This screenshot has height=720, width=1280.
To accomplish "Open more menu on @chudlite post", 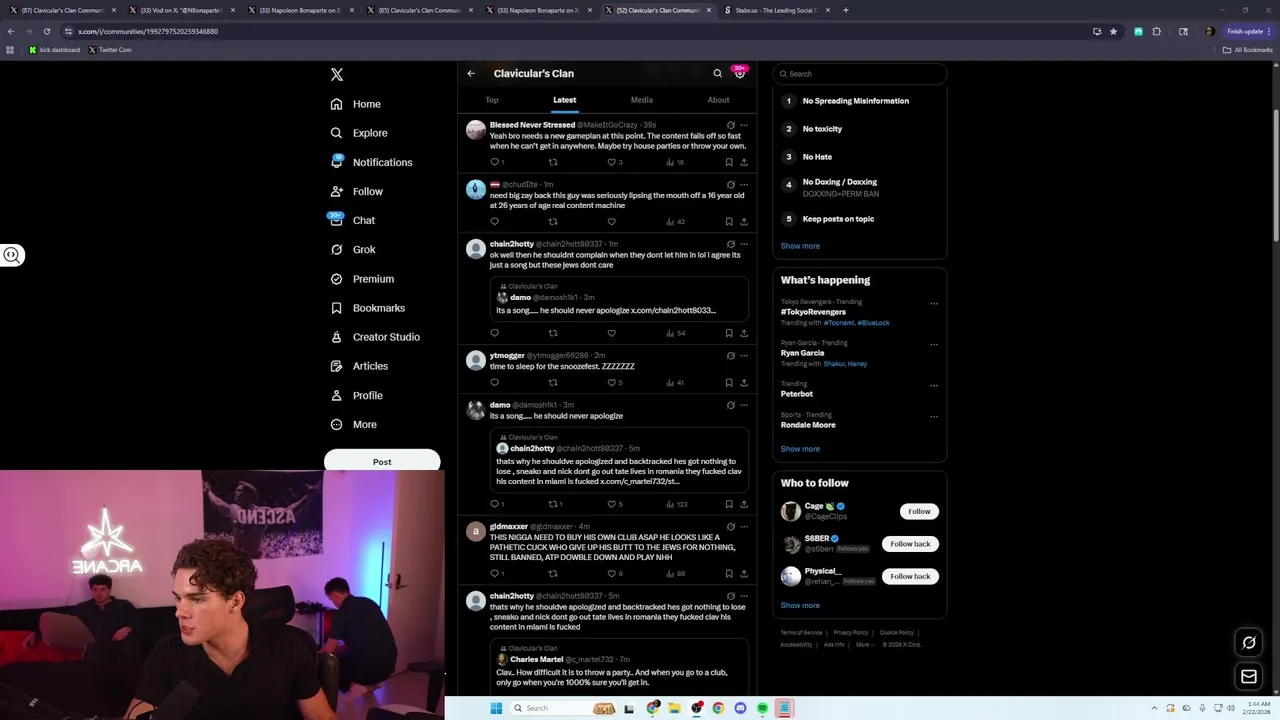I will (743, 185).
